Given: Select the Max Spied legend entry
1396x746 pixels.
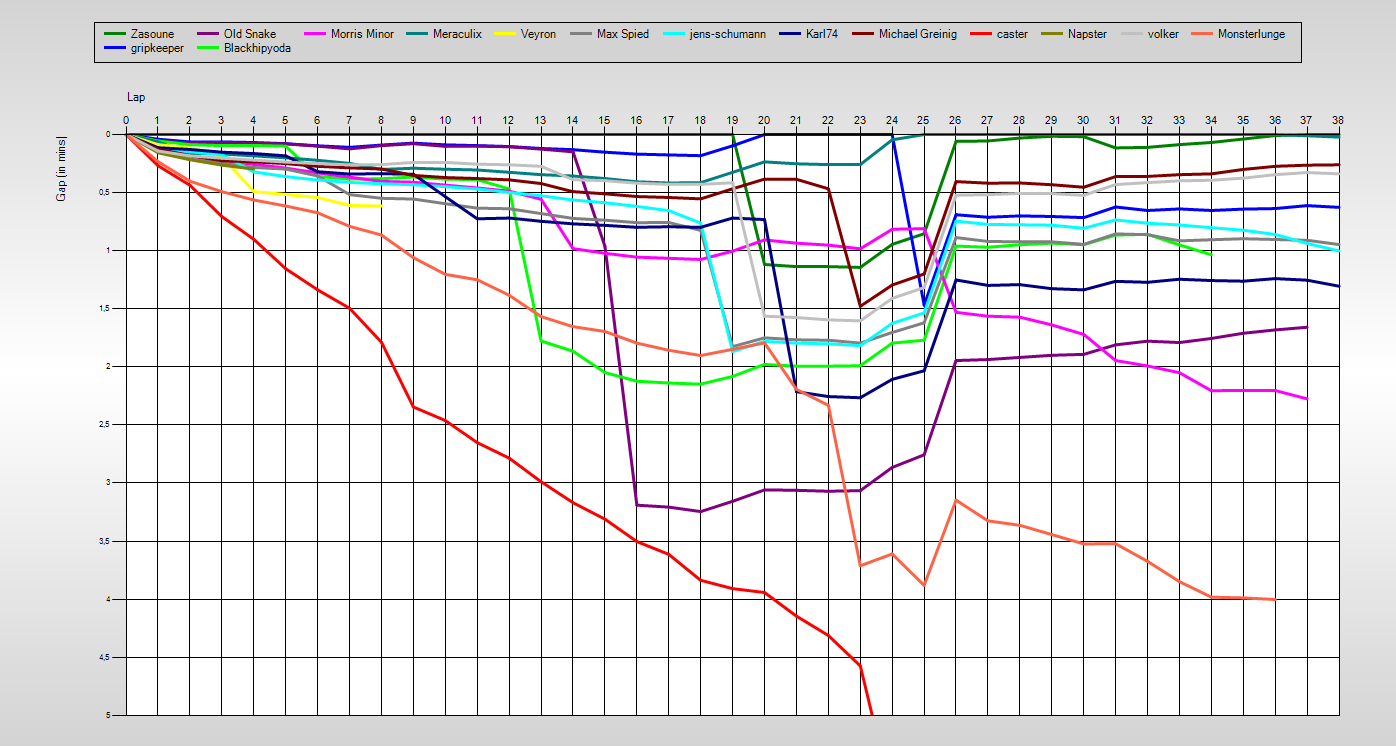Looking at the screenshot, I should click(610, 34).
